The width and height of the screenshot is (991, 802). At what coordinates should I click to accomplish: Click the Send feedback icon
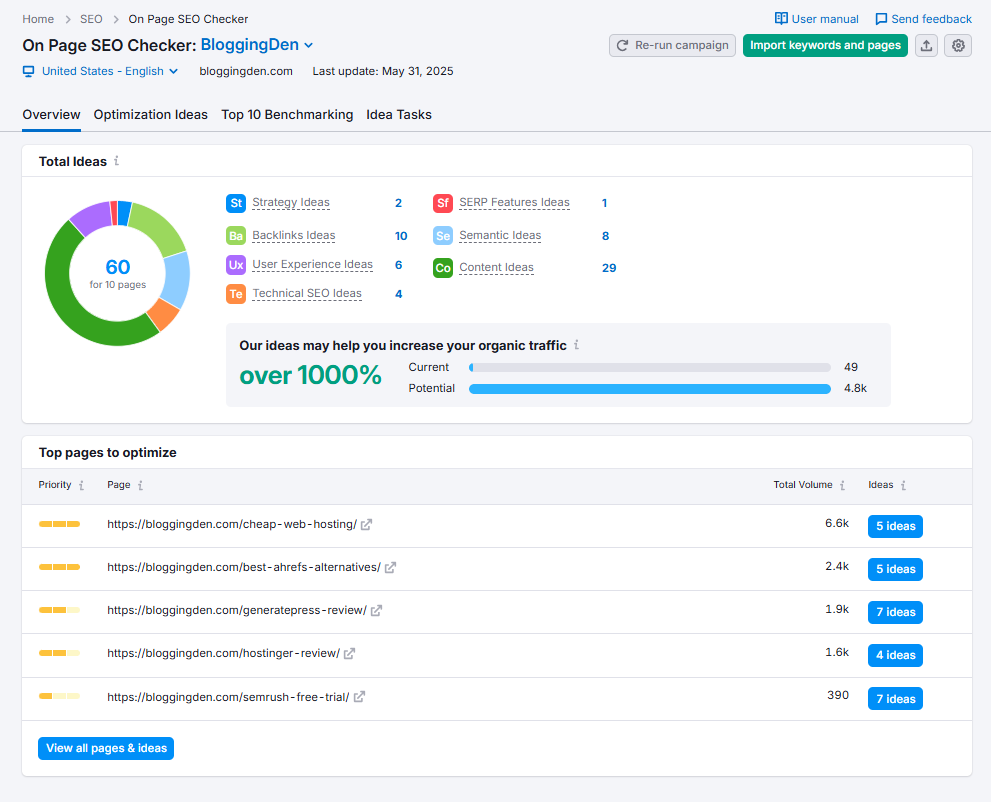click(881, 18)
